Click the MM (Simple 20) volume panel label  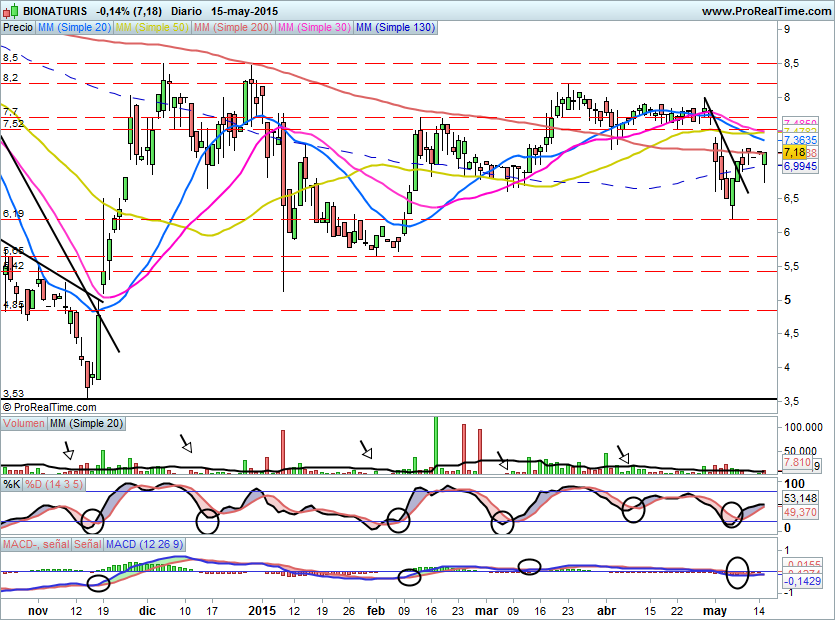pyautogui.click(x=86, y=424)
